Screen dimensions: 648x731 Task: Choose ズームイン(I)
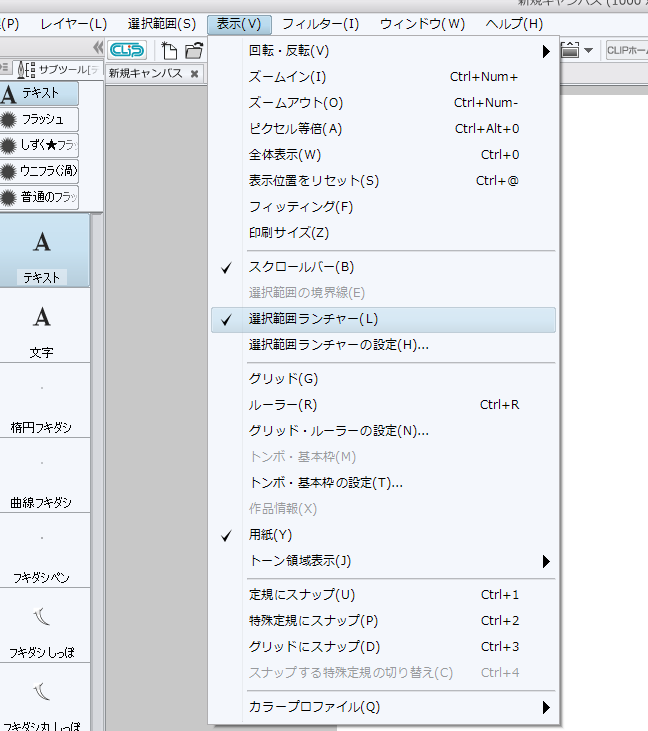[x=383, y=77]
